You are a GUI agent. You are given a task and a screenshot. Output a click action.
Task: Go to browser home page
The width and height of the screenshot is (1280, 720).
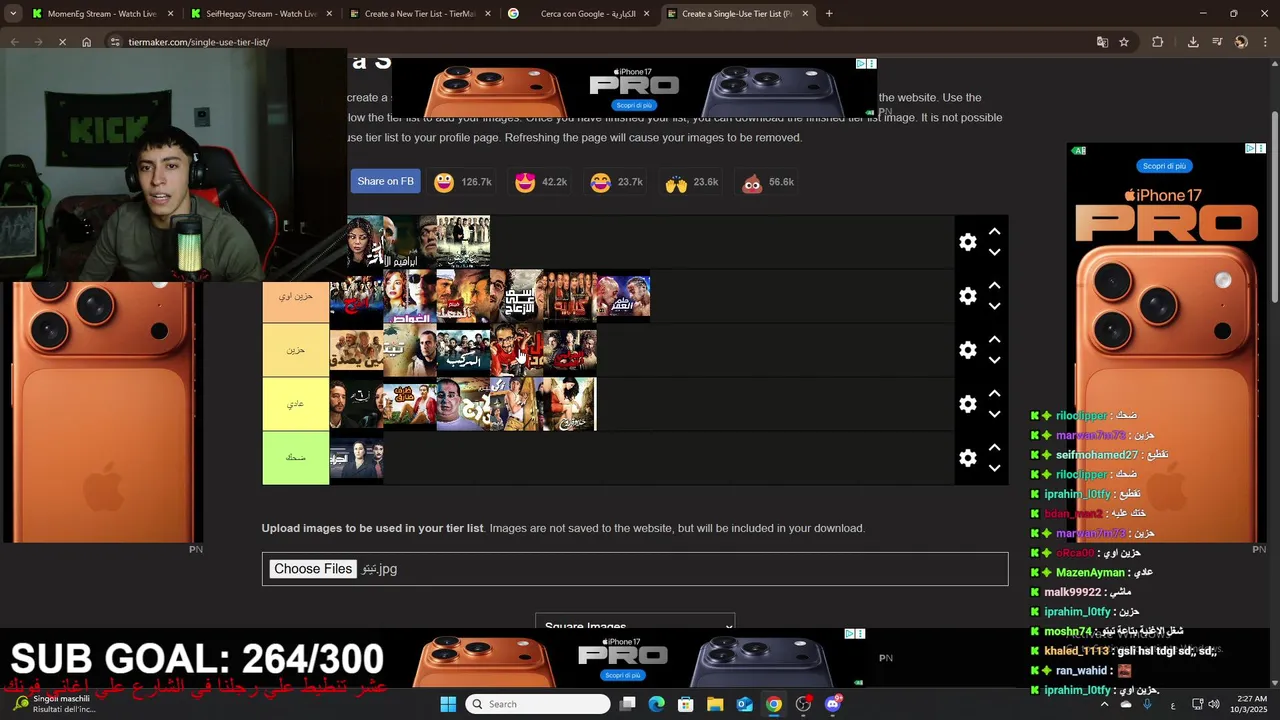coord(87,42)
